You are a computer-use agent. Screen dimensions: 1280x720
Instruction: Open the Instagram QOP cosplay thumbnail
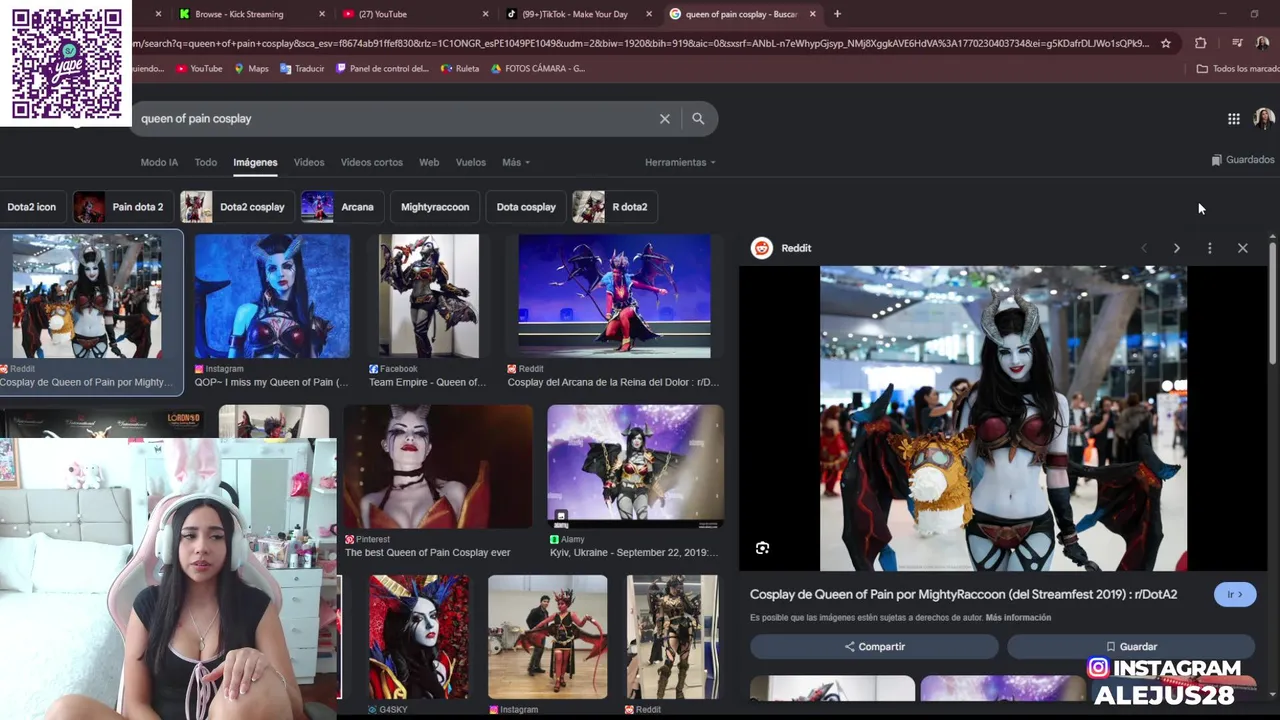[x=272, y=296]
